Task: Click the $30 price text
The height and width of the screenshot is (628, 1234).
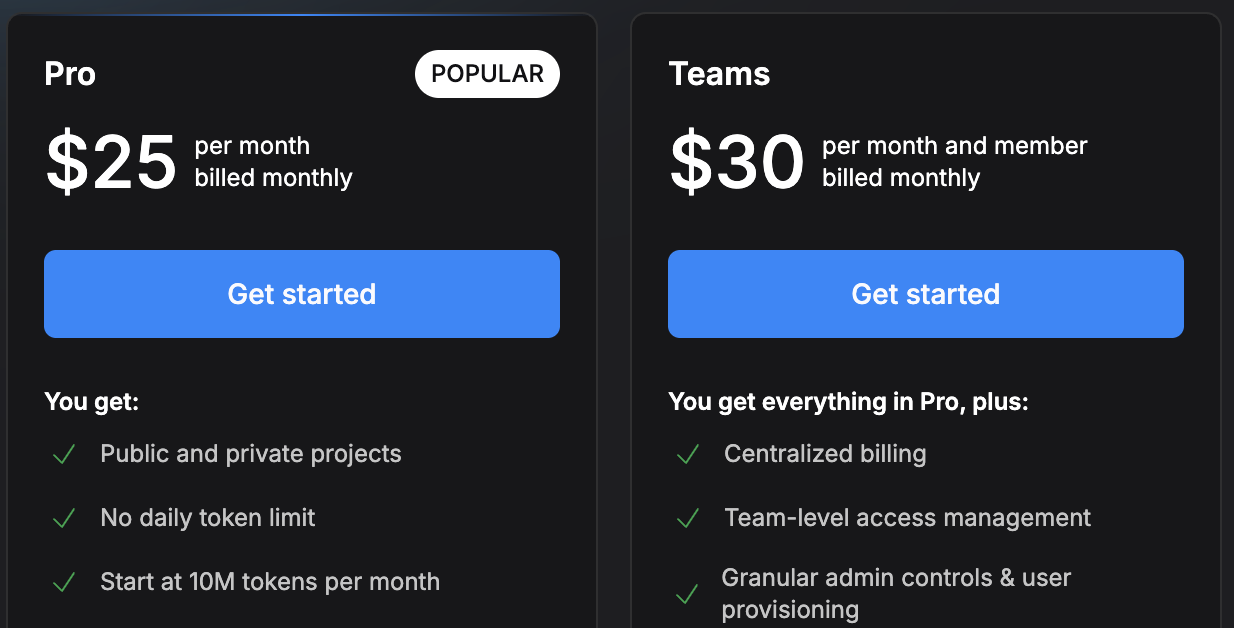Action: pyautogui.click(x=736, y=162)
